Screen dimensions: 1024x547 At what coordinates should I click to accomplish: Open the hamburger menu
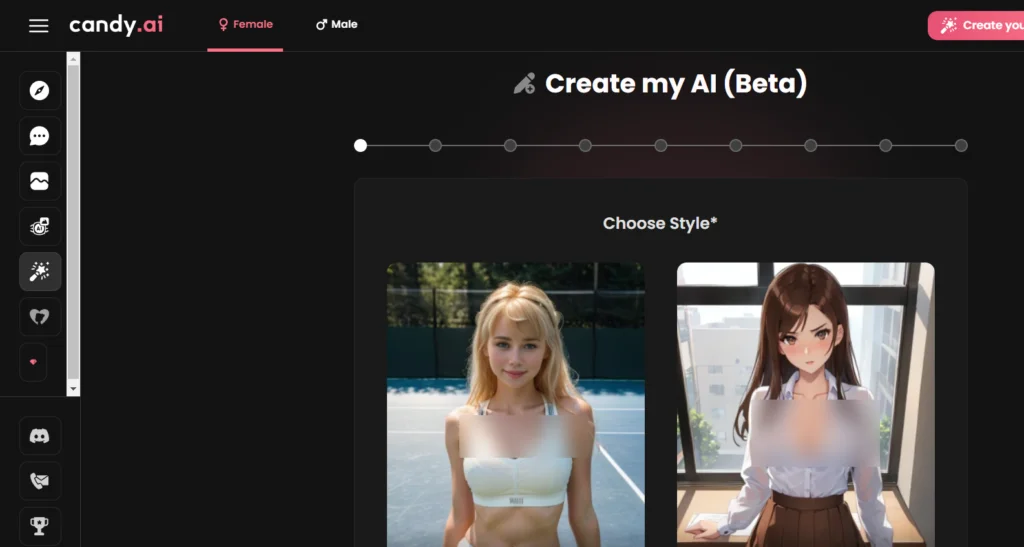pos(39,25)
